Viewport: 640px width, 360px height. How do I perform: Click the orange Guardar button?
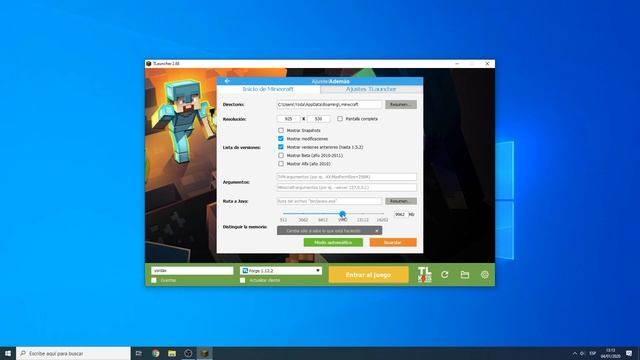pyautogui.click(x=393, y=242)
